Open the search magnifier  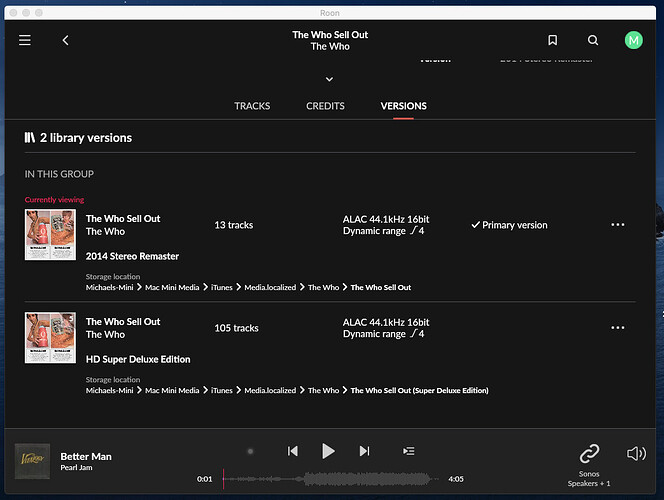[x=593, y=40]
